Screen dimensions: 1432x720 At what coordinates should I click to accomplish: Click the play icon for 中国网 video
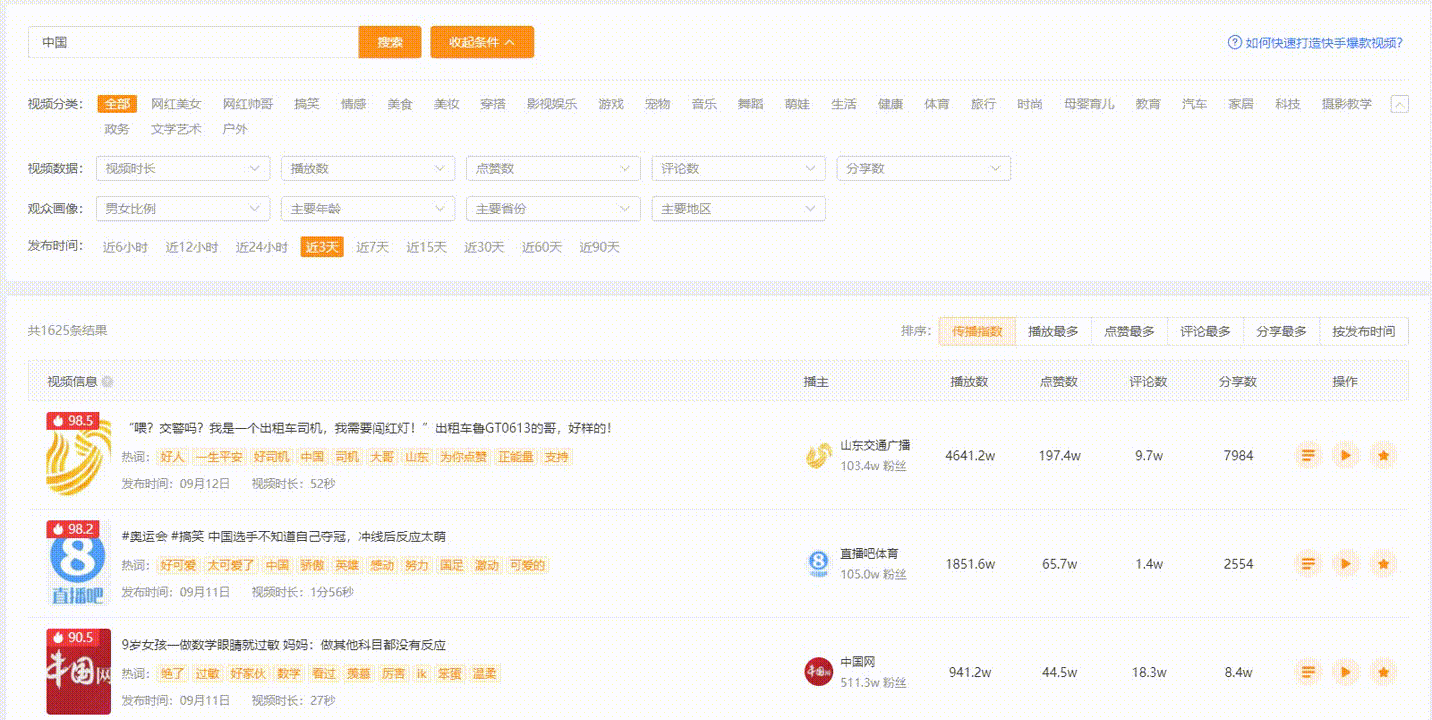[1345, 672]
